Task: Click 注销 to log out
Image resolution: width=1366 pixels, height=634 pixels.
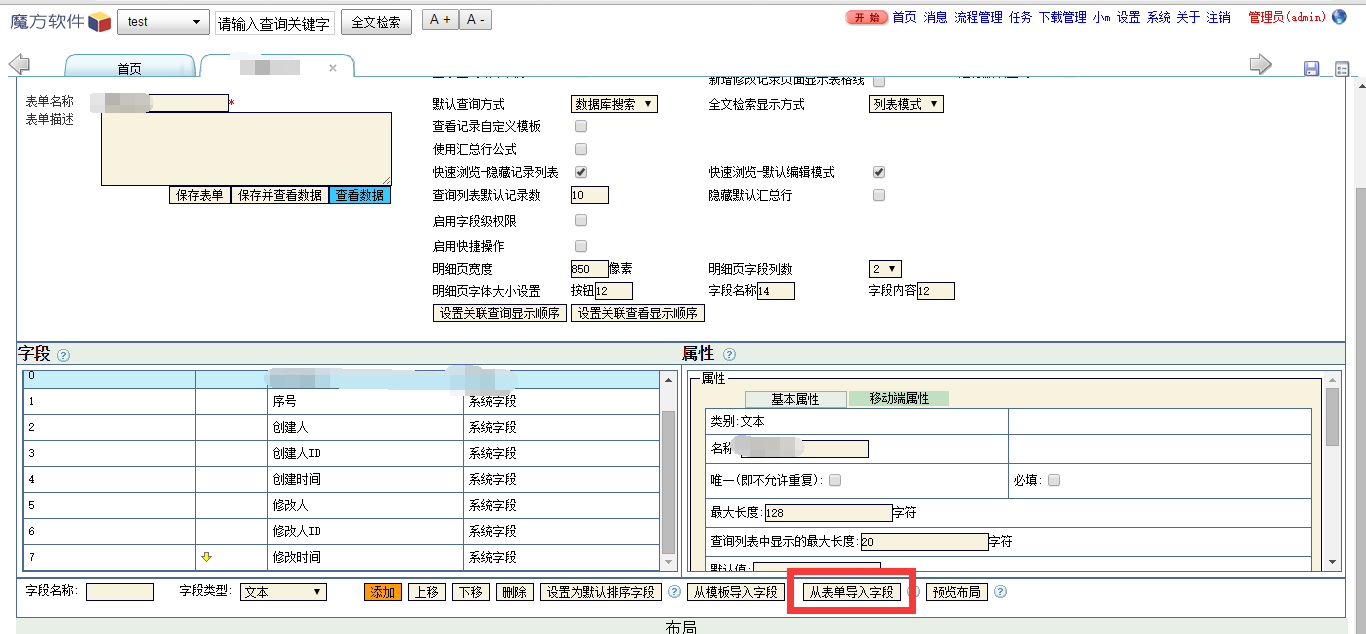Action: pos(1218,18)
